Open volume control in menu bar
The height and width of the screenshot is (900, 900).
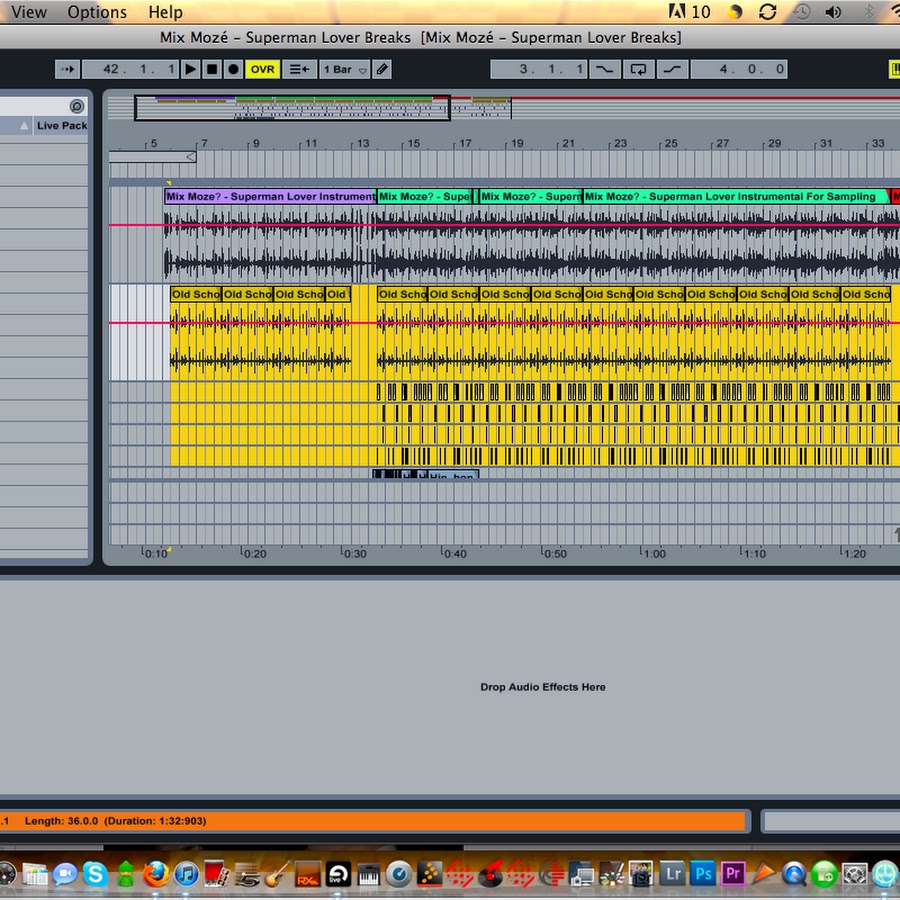point(833,11)
